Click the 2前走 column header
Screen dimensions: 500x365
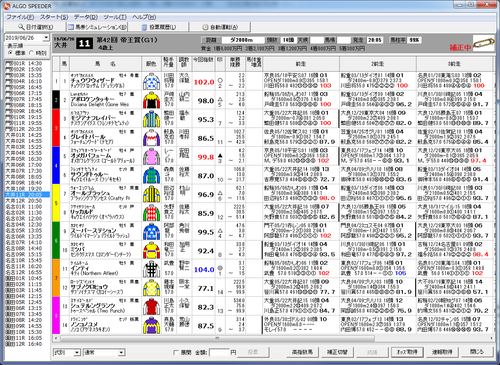click(378, 64)
